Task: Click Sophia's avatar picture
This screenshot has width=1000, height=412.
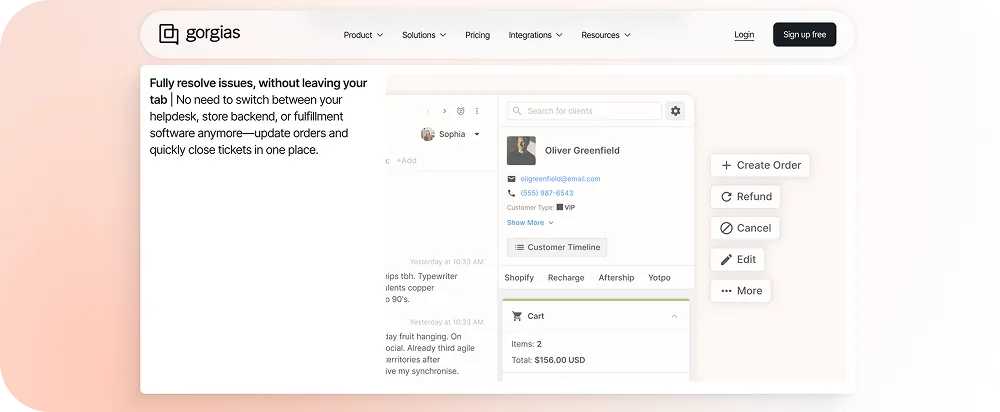Action: (x=427, y=134)
